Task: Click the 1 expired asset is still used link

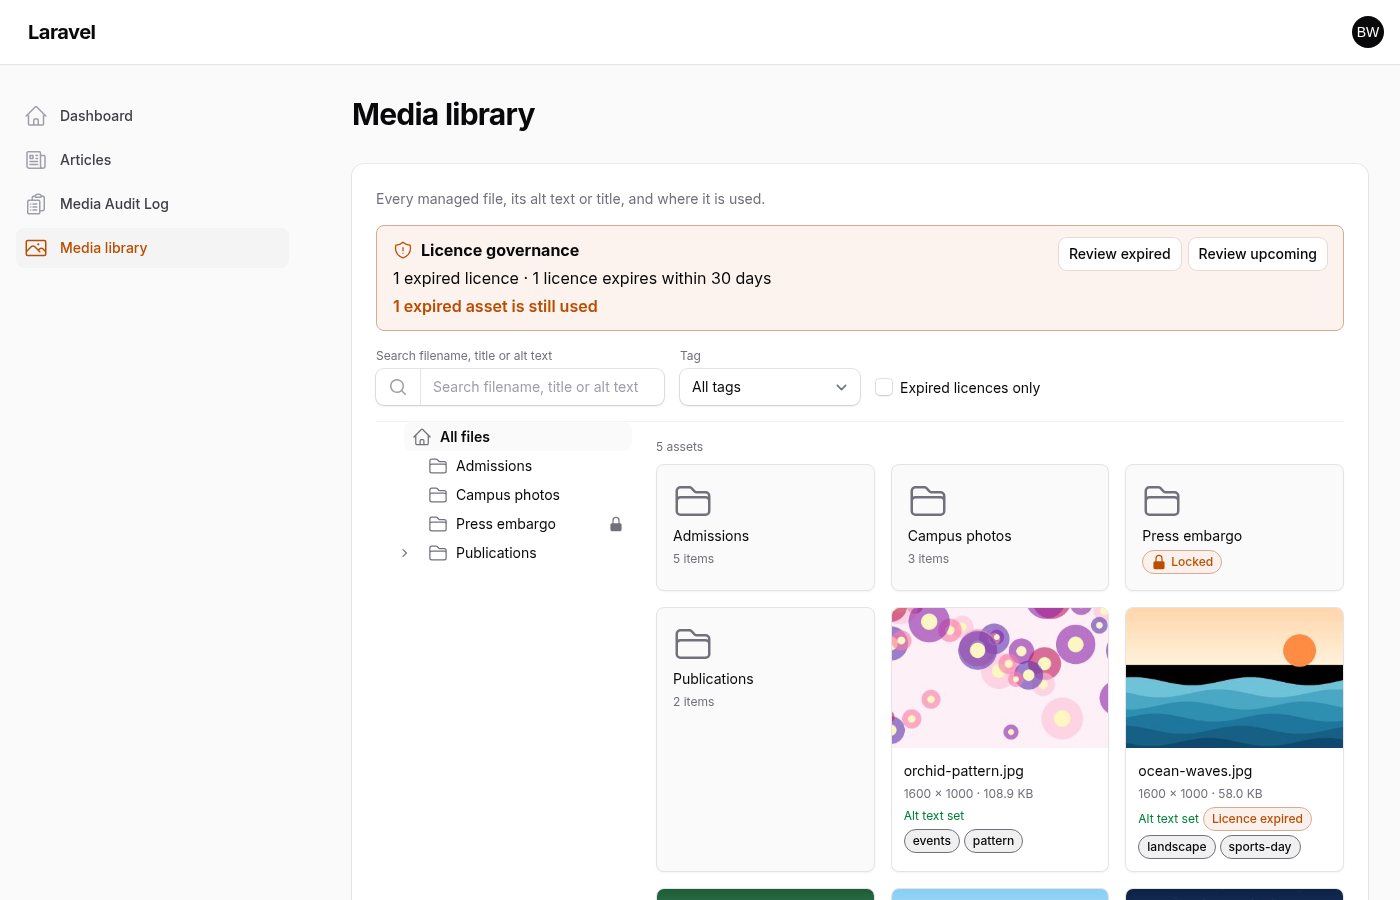Action: click(495, 306)
